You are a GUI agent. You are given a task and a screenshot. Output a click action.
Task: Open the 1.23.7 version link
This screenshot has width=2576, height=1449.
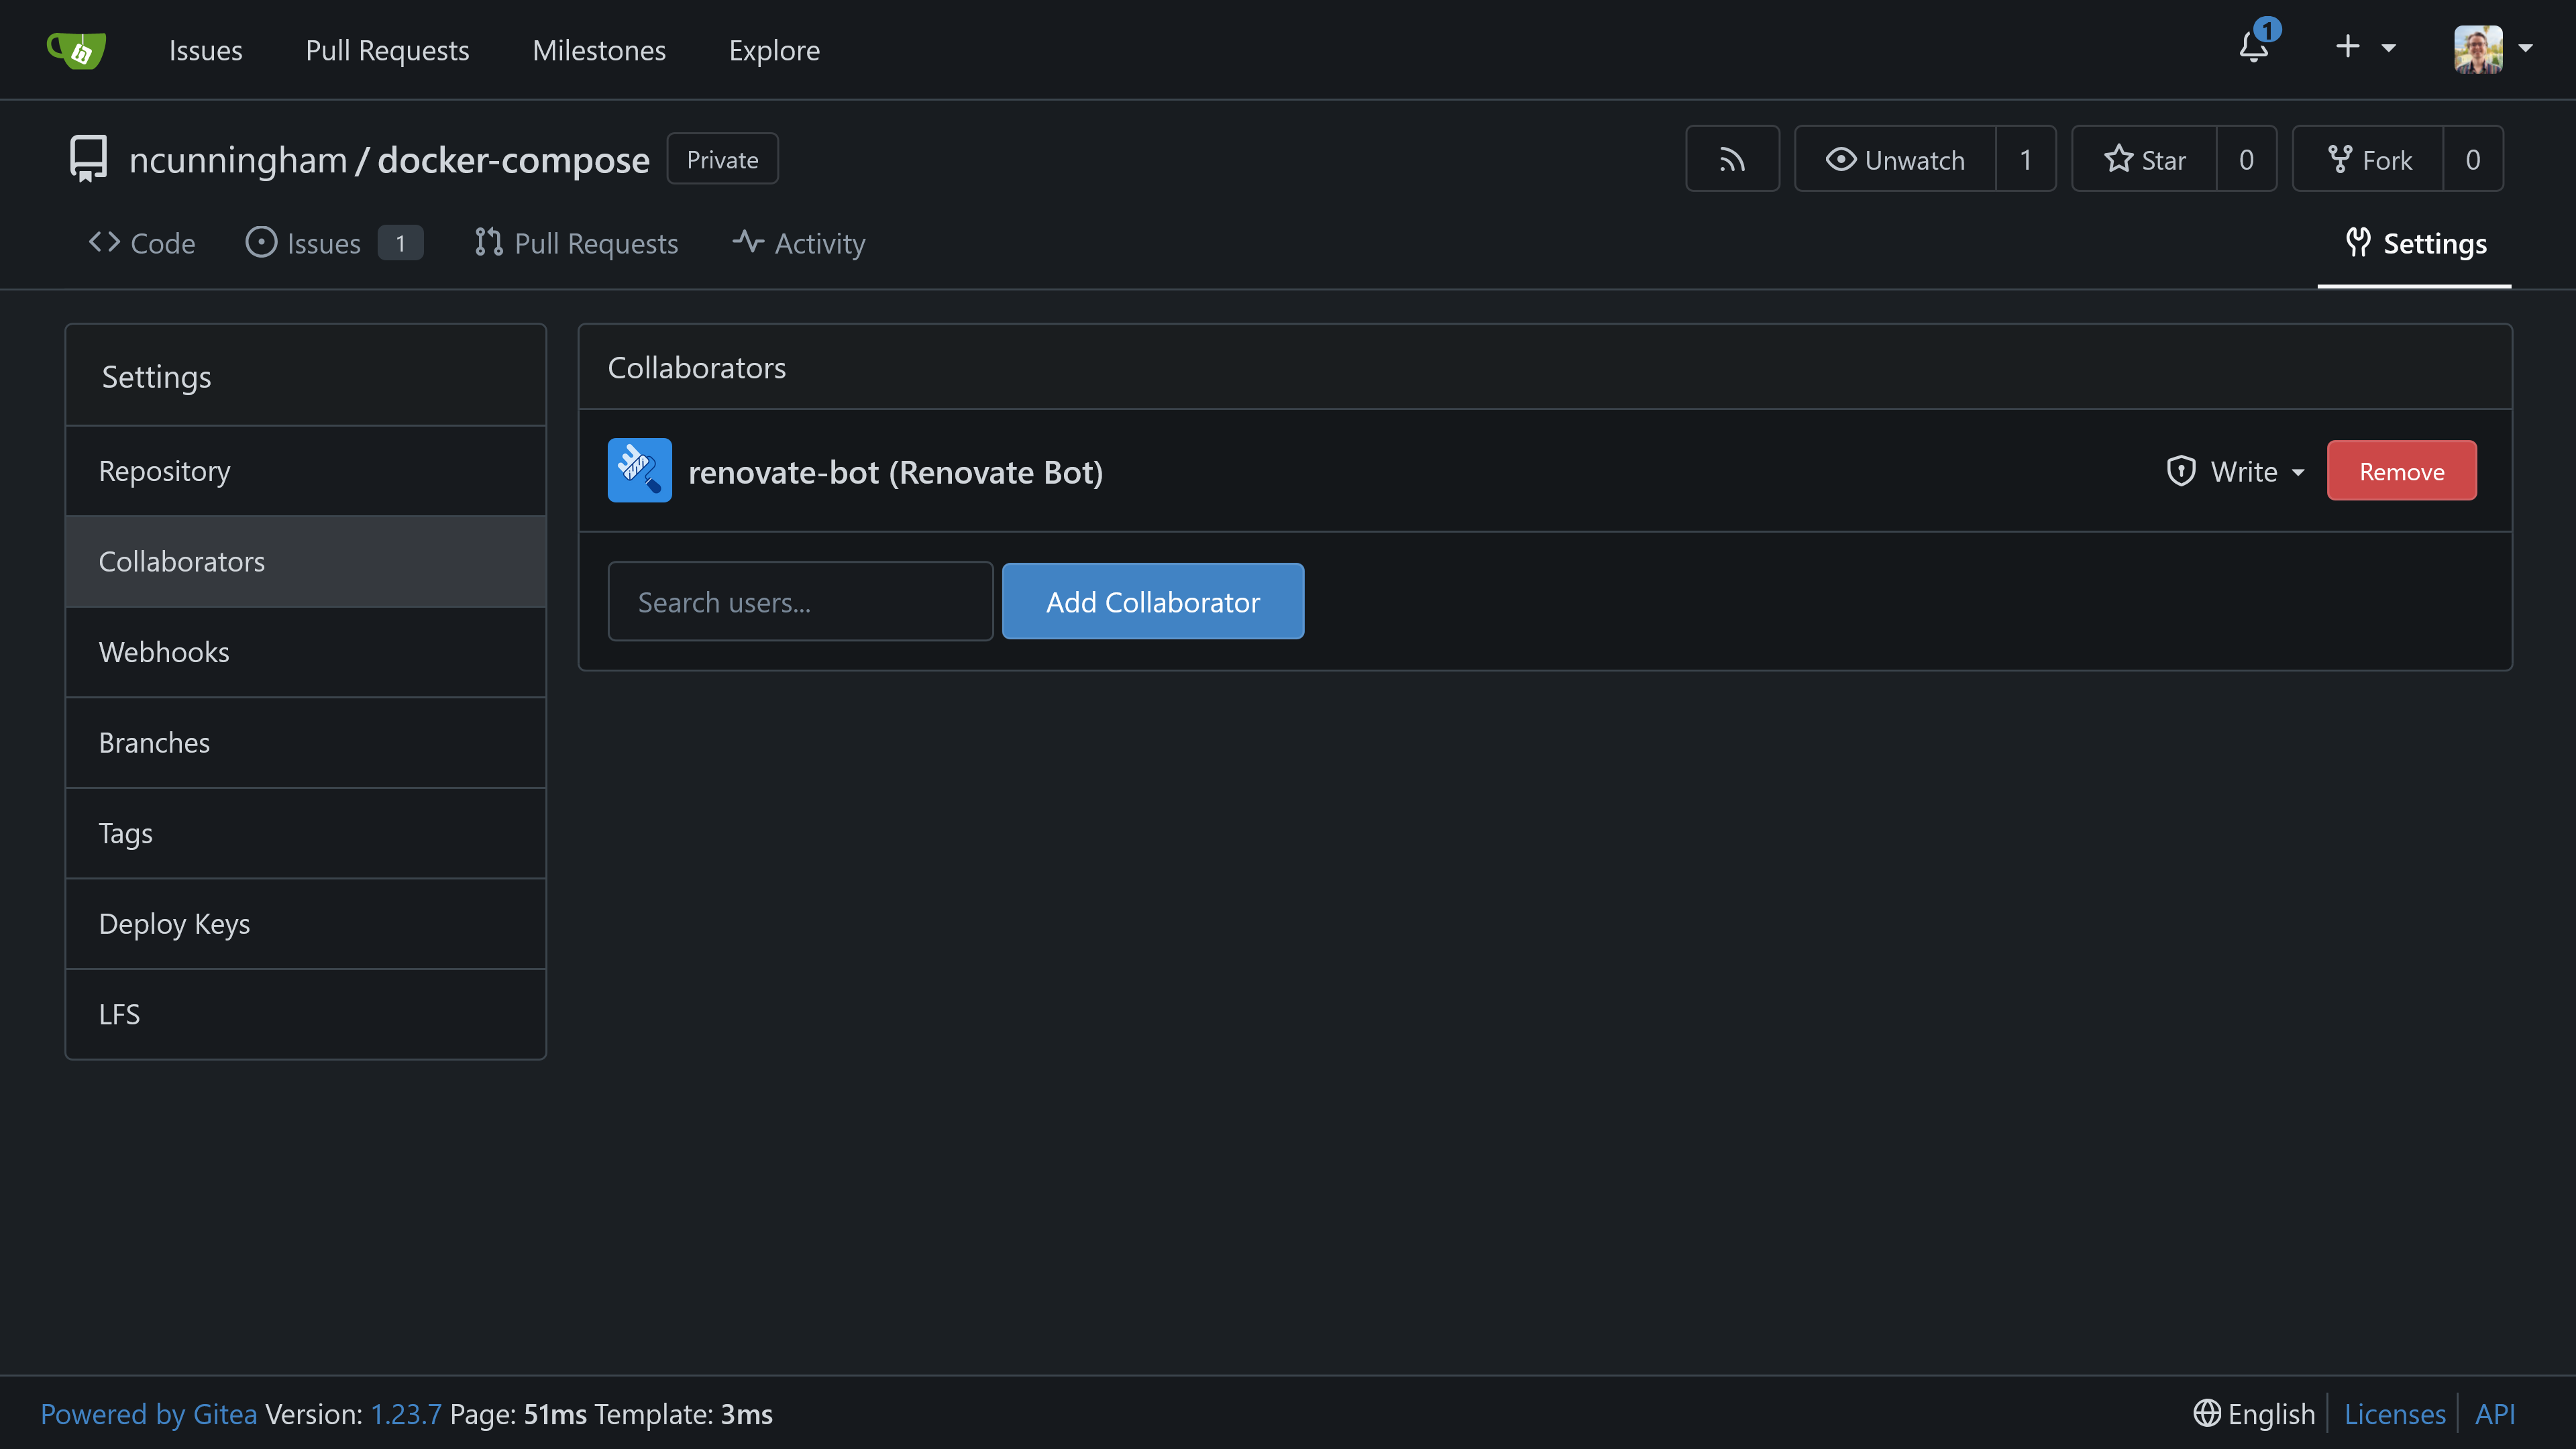(406, 1414)
